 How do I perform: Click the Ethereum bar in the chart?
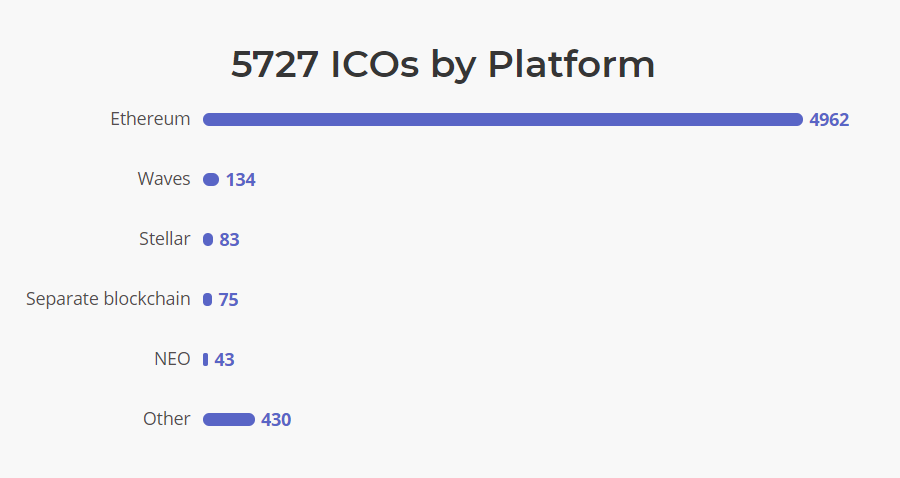pyautogui.click(x=503, y=119)
